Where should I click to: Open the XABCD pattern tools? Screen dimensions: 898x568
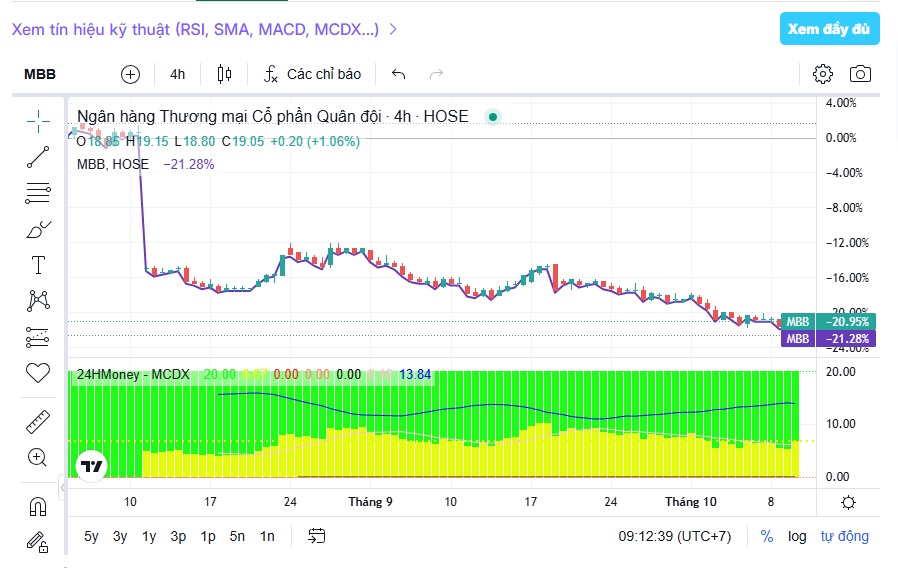click(38, 301)
